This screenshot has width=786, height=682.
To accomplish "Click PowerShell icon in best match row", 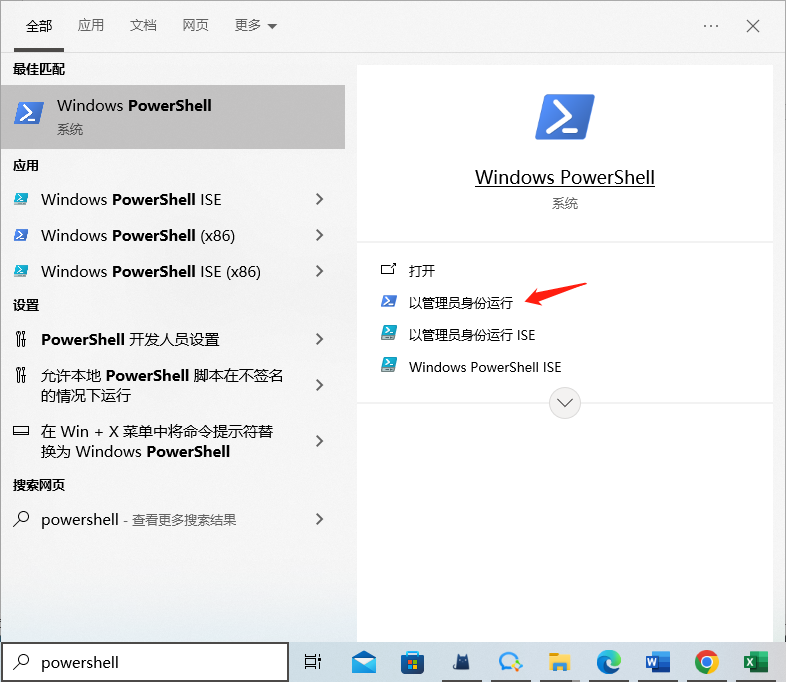I will (x=29, y=113).
